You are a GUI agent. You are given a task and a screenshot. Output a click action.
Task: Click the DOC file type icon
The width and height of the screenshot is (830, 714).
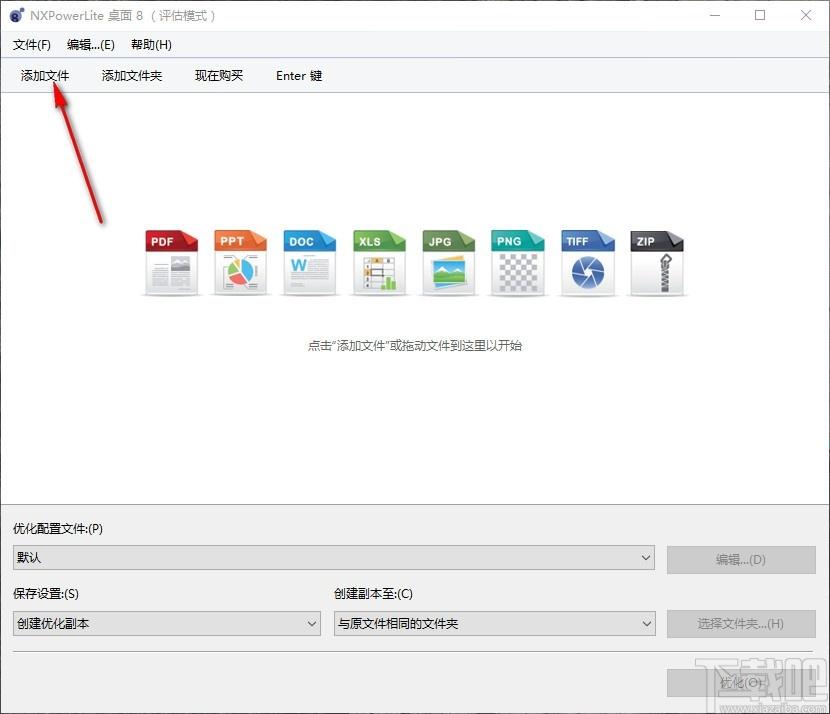click(310, 262)
